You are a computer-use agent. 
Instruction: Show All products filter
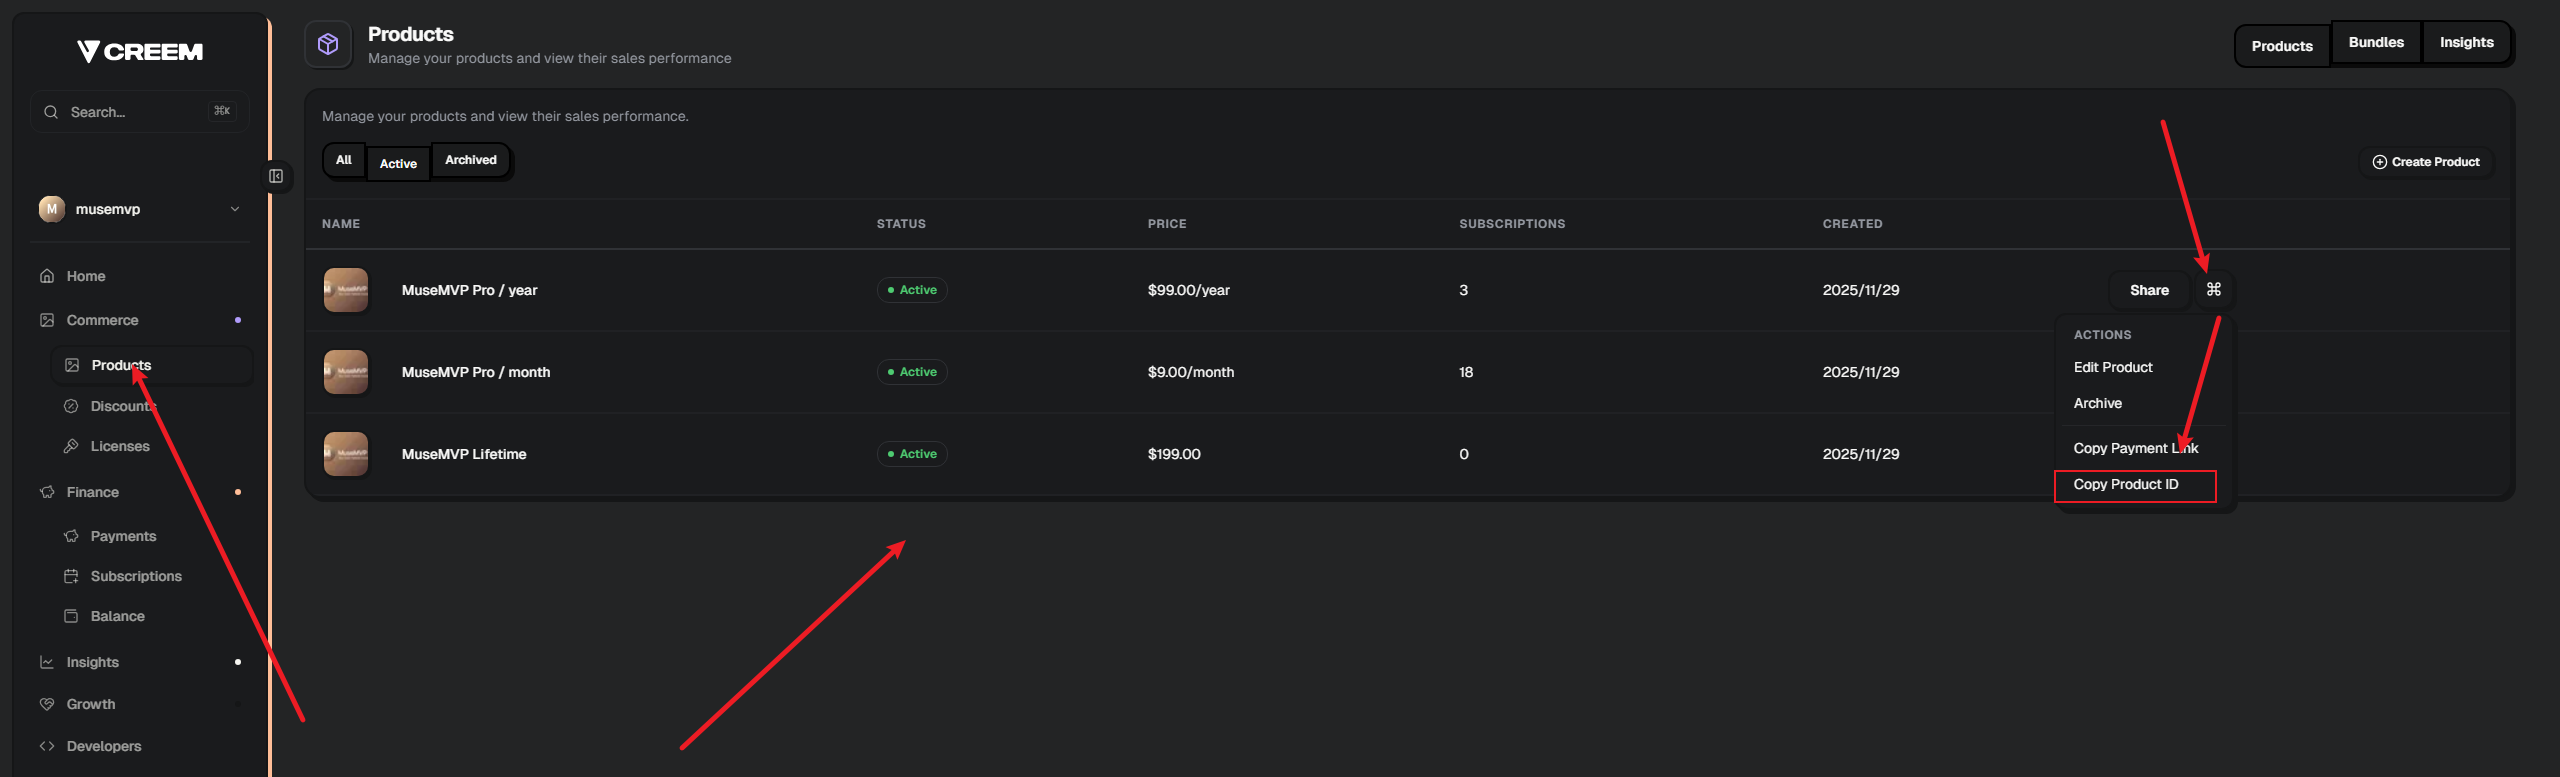click(x=344, y=161)
